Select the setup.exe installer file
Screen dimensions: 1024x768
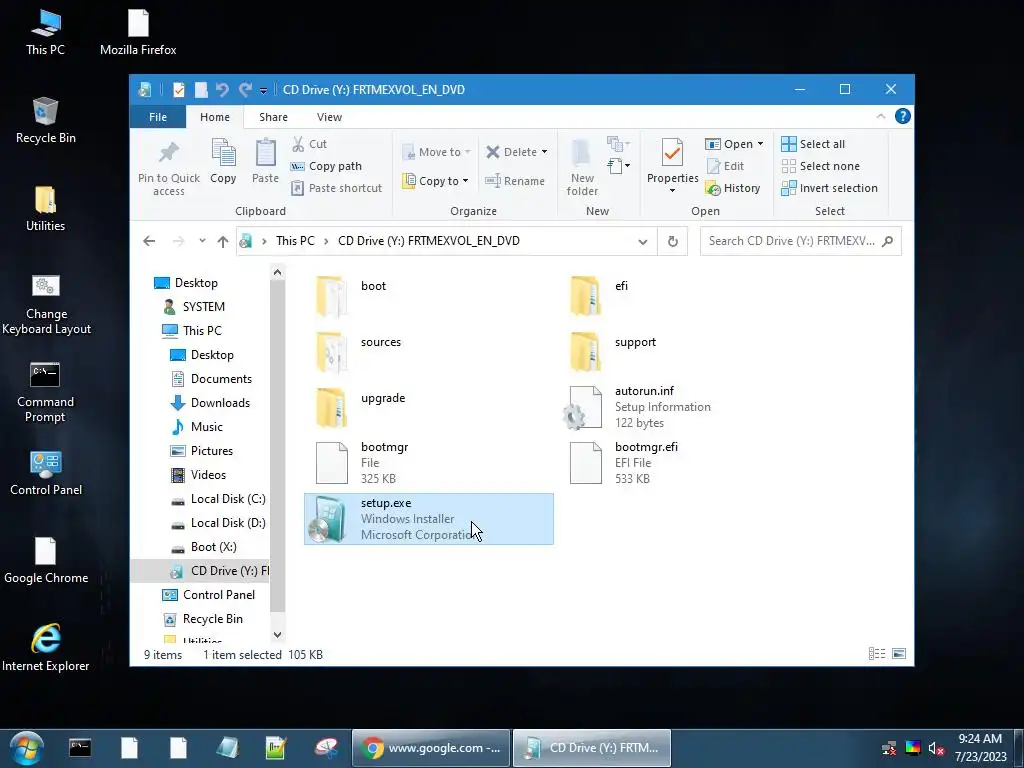pyautogui.click(x=428, y=519)
